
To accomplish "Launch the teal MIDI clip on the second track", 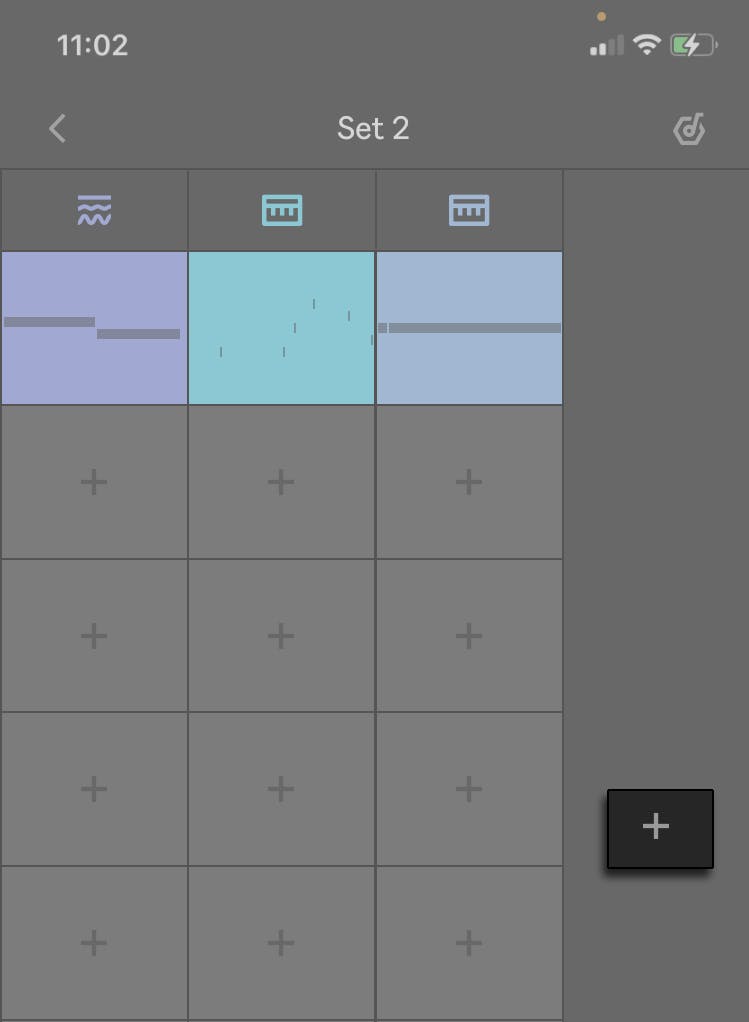I will (x=281, y=327).
